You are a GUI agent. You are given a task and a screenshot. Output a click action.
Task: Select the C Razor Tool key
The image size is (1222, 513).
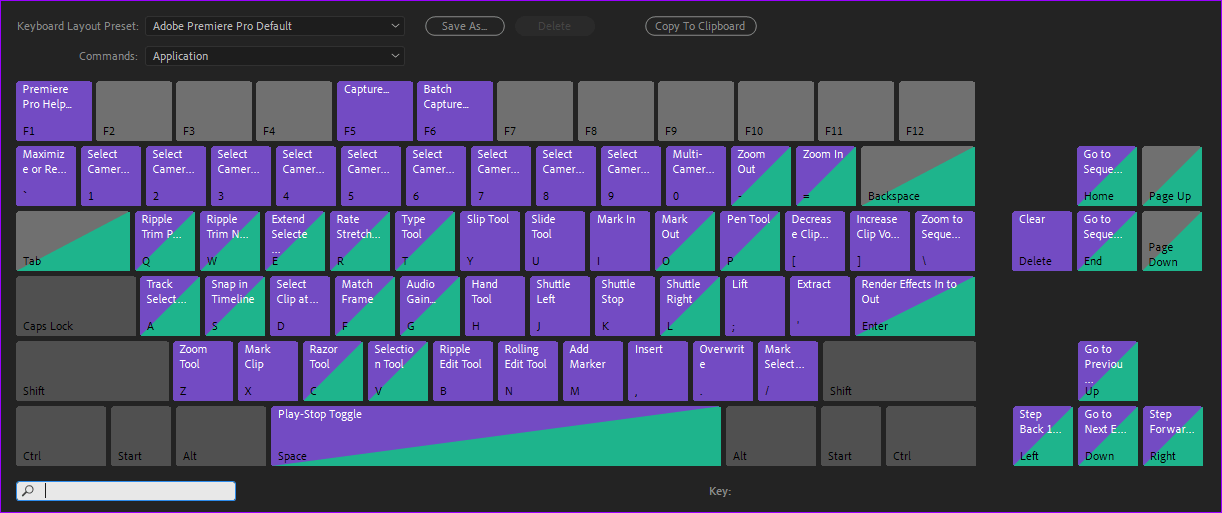click(x=333, y=371)
